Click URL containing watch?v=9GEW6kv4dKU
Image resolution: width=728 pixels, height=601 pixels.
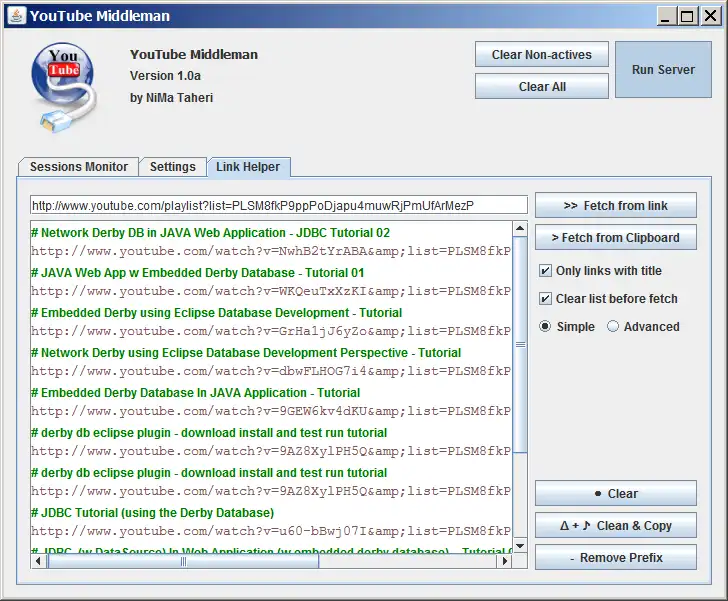271,411
